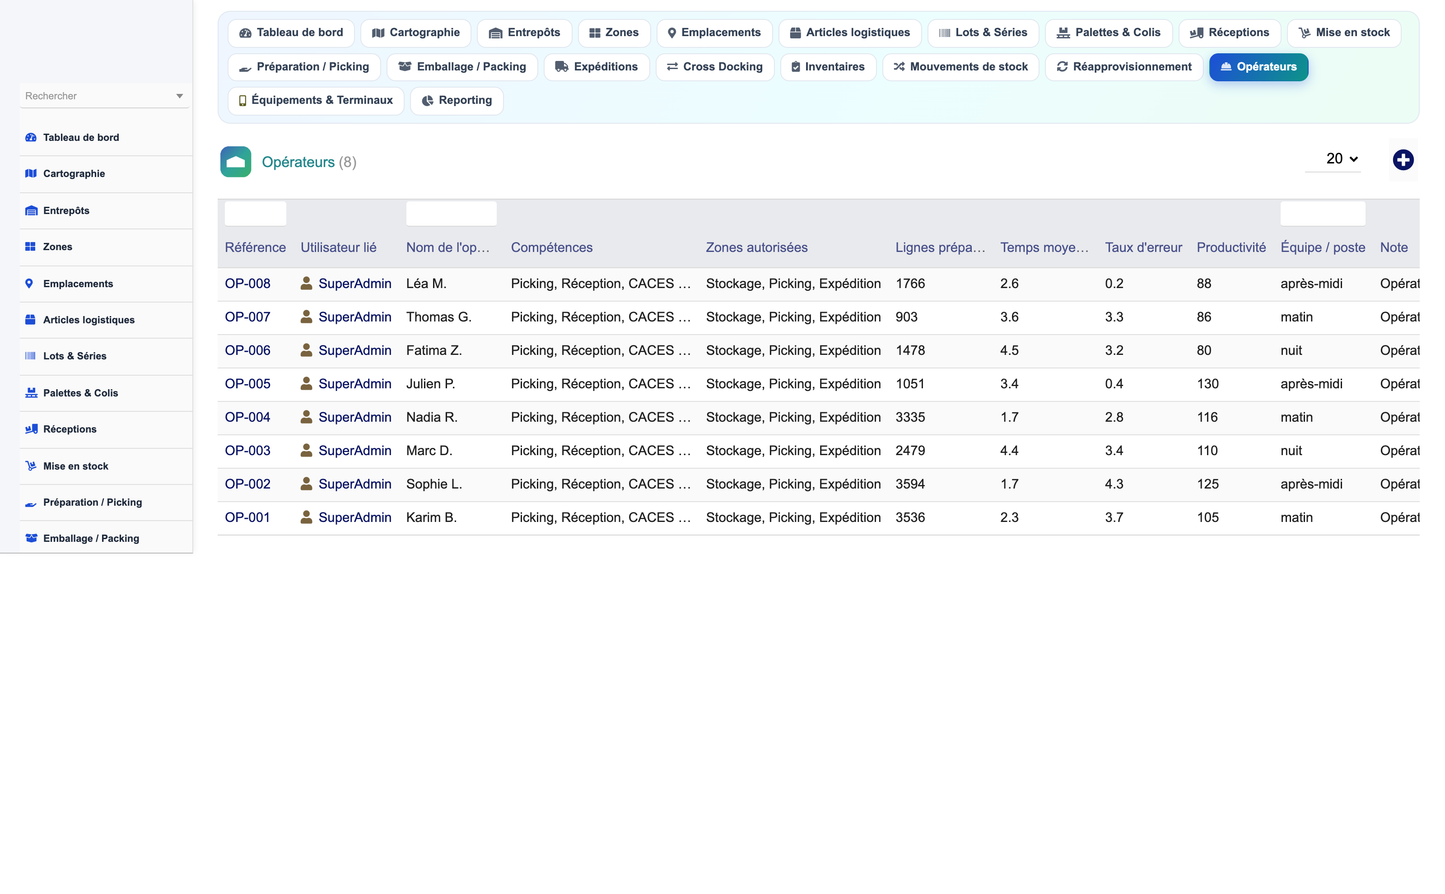Open operator reference OP-006
This screenshot has height=894, width=1445.
[248, 351]
